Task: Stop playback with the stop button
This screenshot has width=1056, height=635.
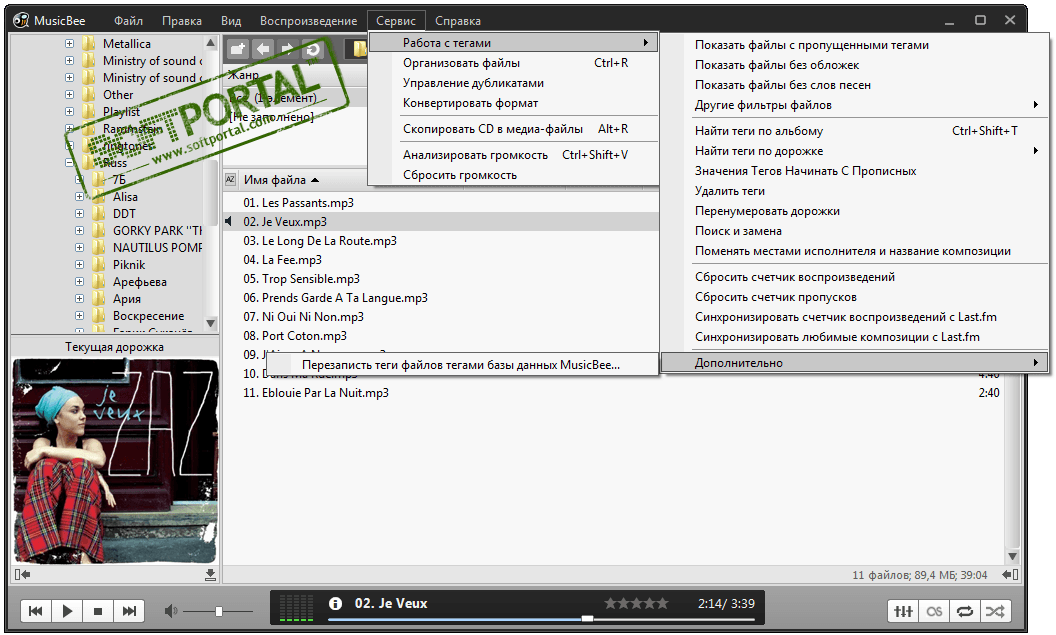Action: 98,611
